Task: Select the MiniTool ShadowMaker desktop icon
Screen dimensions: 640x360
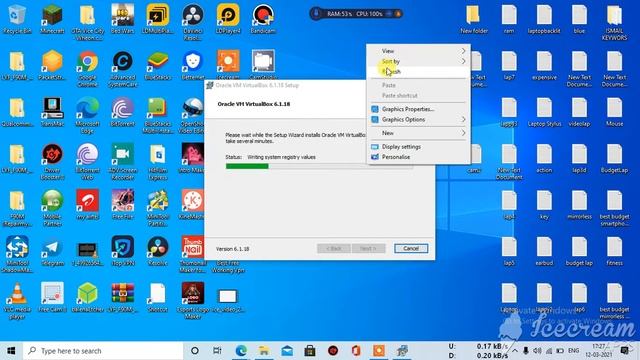Action: pyautogui.click(x=17, y=255)
